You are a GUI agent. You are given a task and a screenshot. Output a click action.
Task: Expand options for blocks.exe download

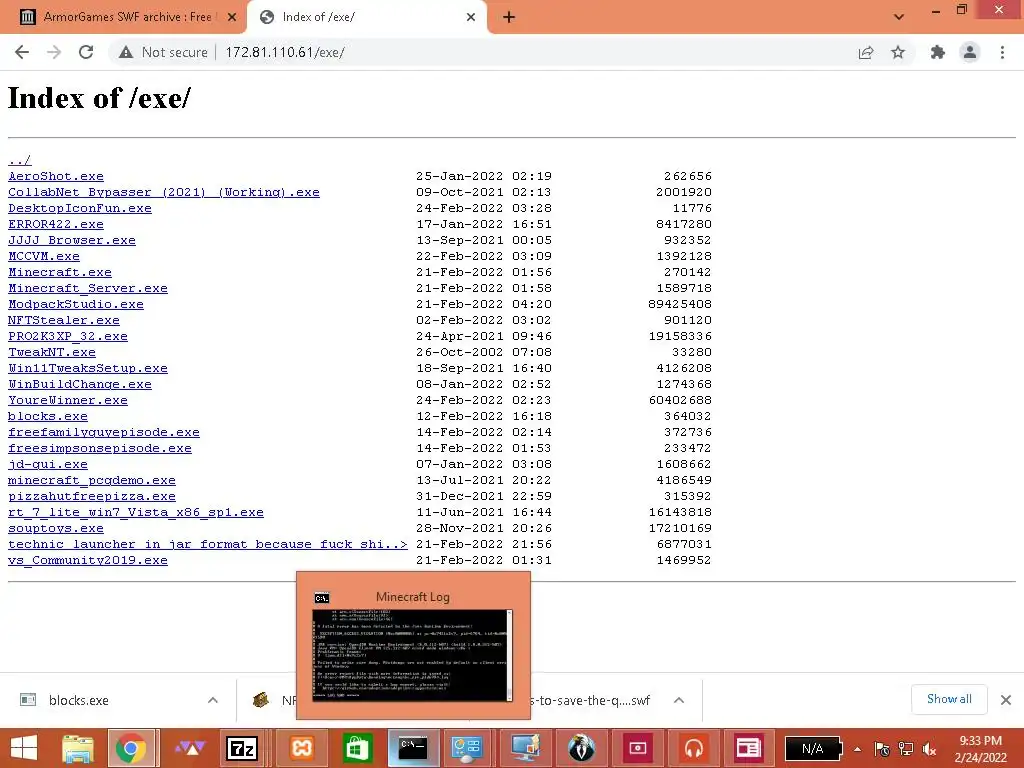[213, 700]
